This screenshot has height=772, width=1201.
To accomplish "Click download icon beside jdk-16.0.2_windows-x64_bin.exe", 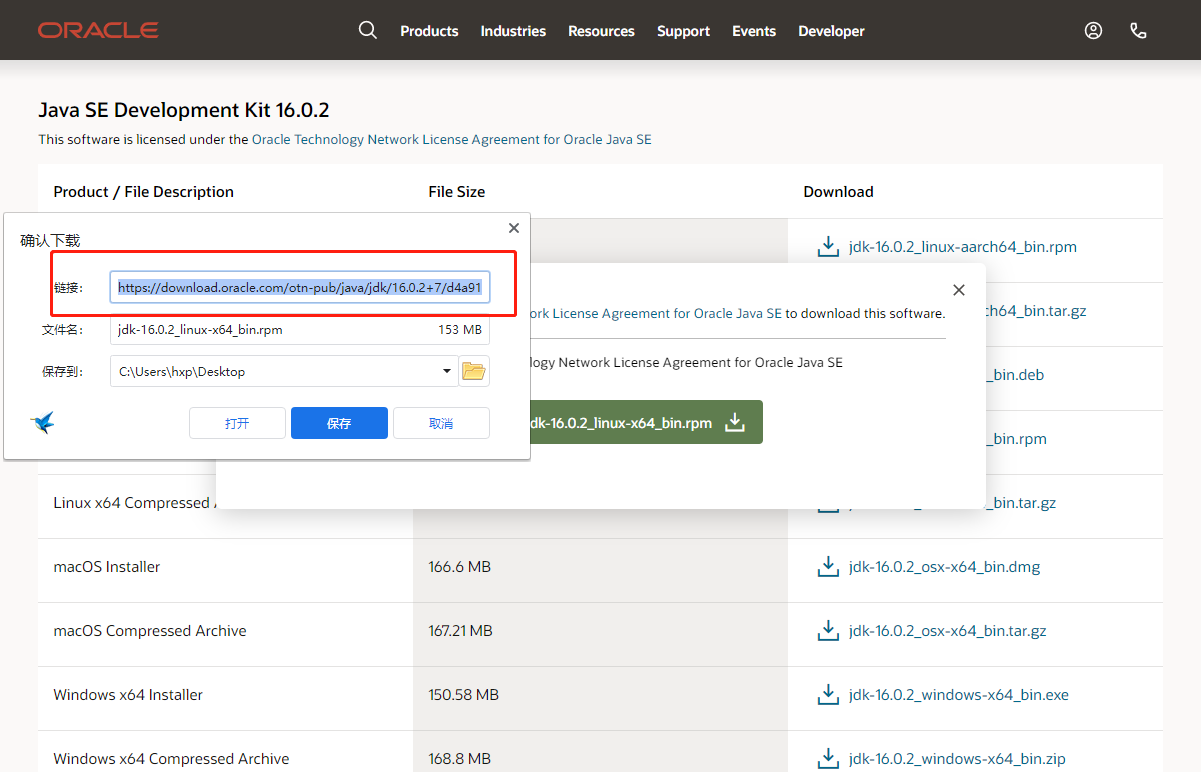I will click(828, 694).
